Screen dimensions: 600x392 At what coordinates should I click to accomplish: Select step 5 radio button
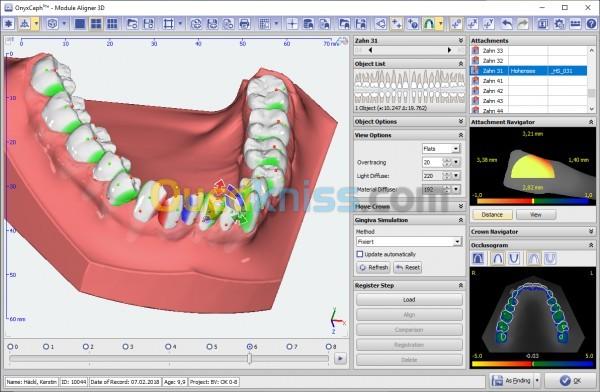(209, 346)
